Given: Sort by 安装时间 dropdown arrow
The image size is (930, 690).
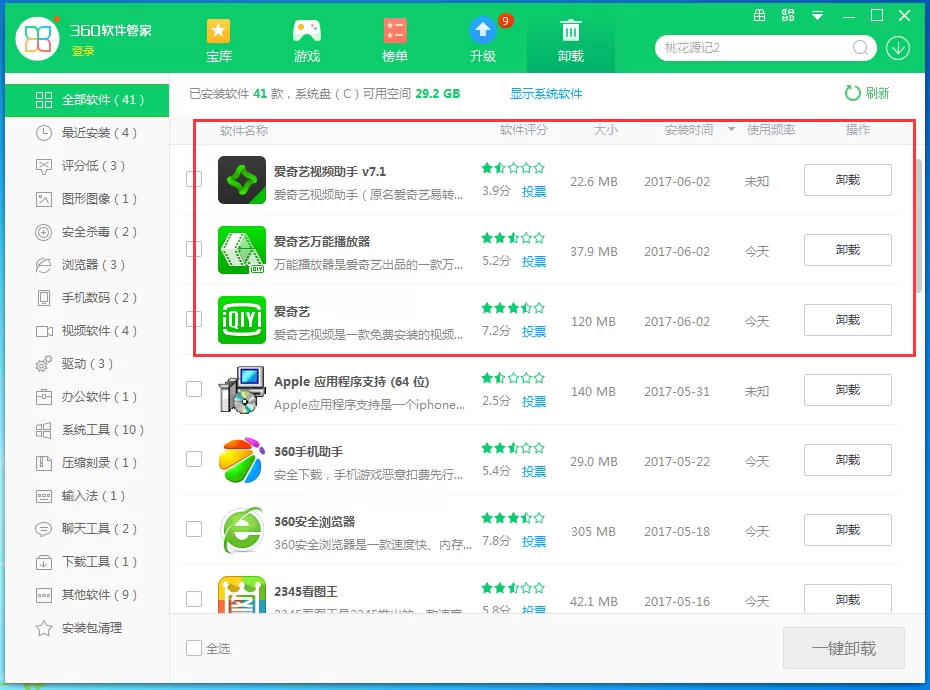Looking at the screenshot, I should click(x=731, y=129).
